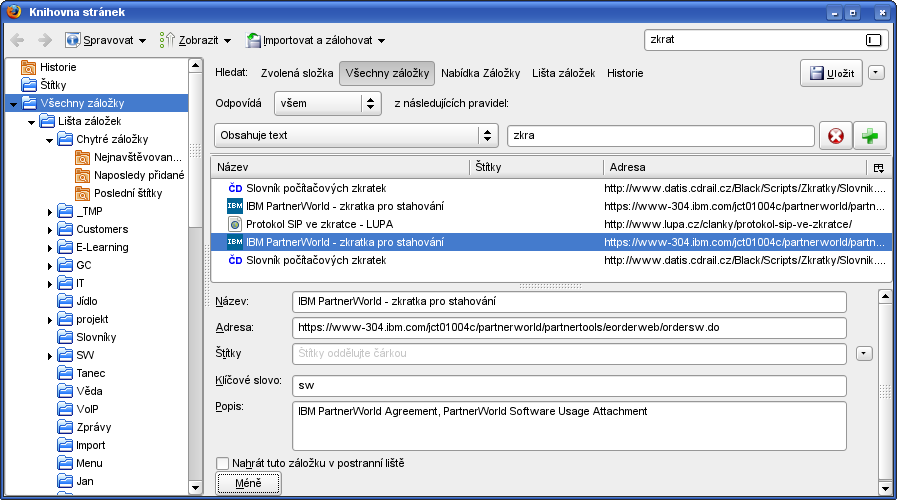Image resolution: width=897 pixels, height=500 pixels.
Task: Click the forward arrow navigation icon
Action: coord(45,40)
